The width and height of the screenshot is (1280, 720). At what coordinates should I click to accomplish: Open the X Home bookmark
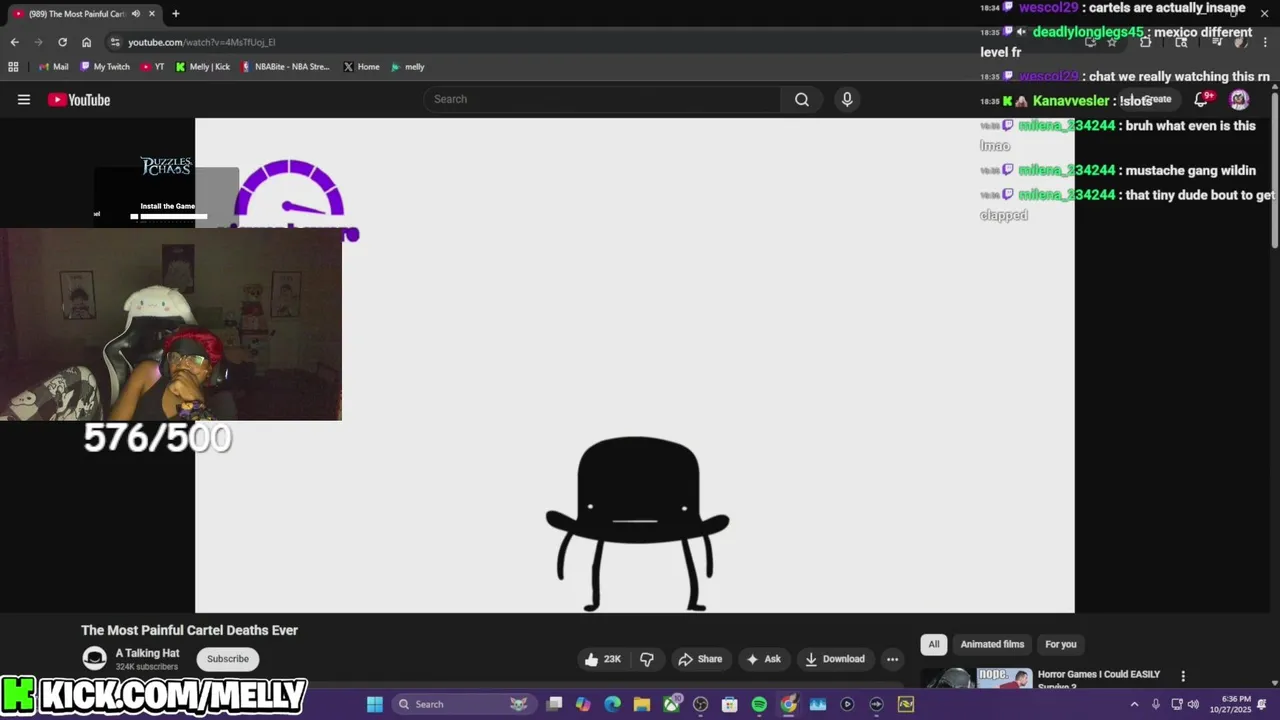pos(361,67)
